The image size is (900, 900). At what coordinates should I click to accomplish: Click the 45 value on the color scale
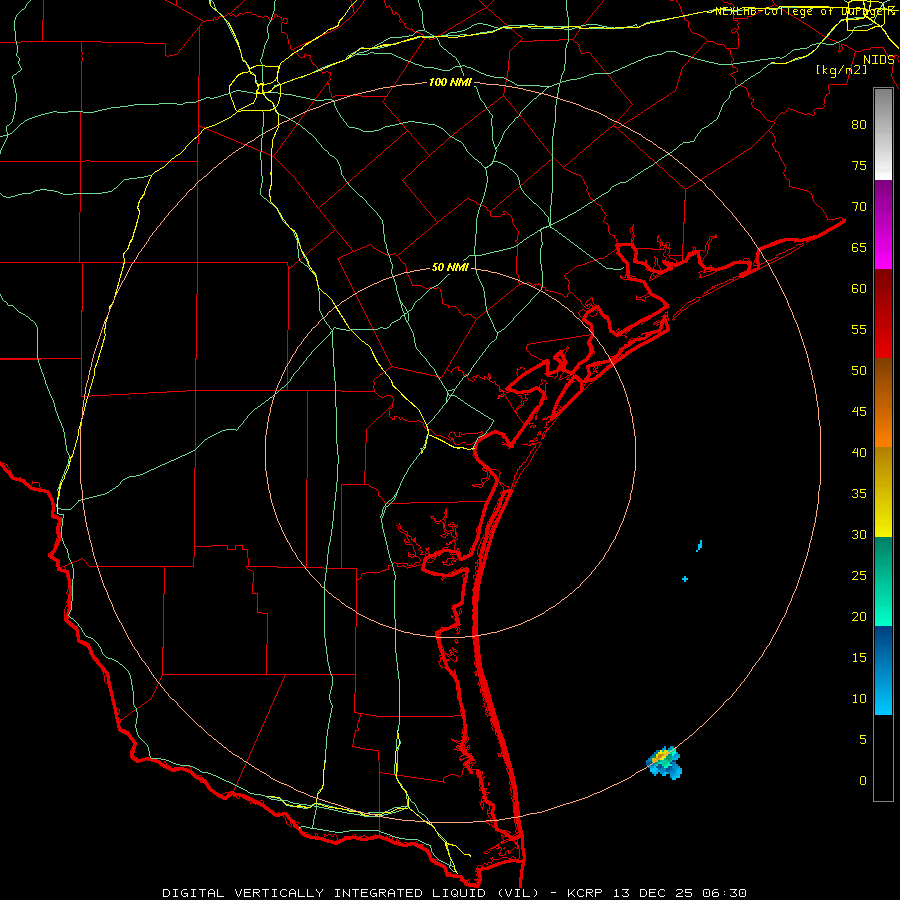[x=859, y=412]
